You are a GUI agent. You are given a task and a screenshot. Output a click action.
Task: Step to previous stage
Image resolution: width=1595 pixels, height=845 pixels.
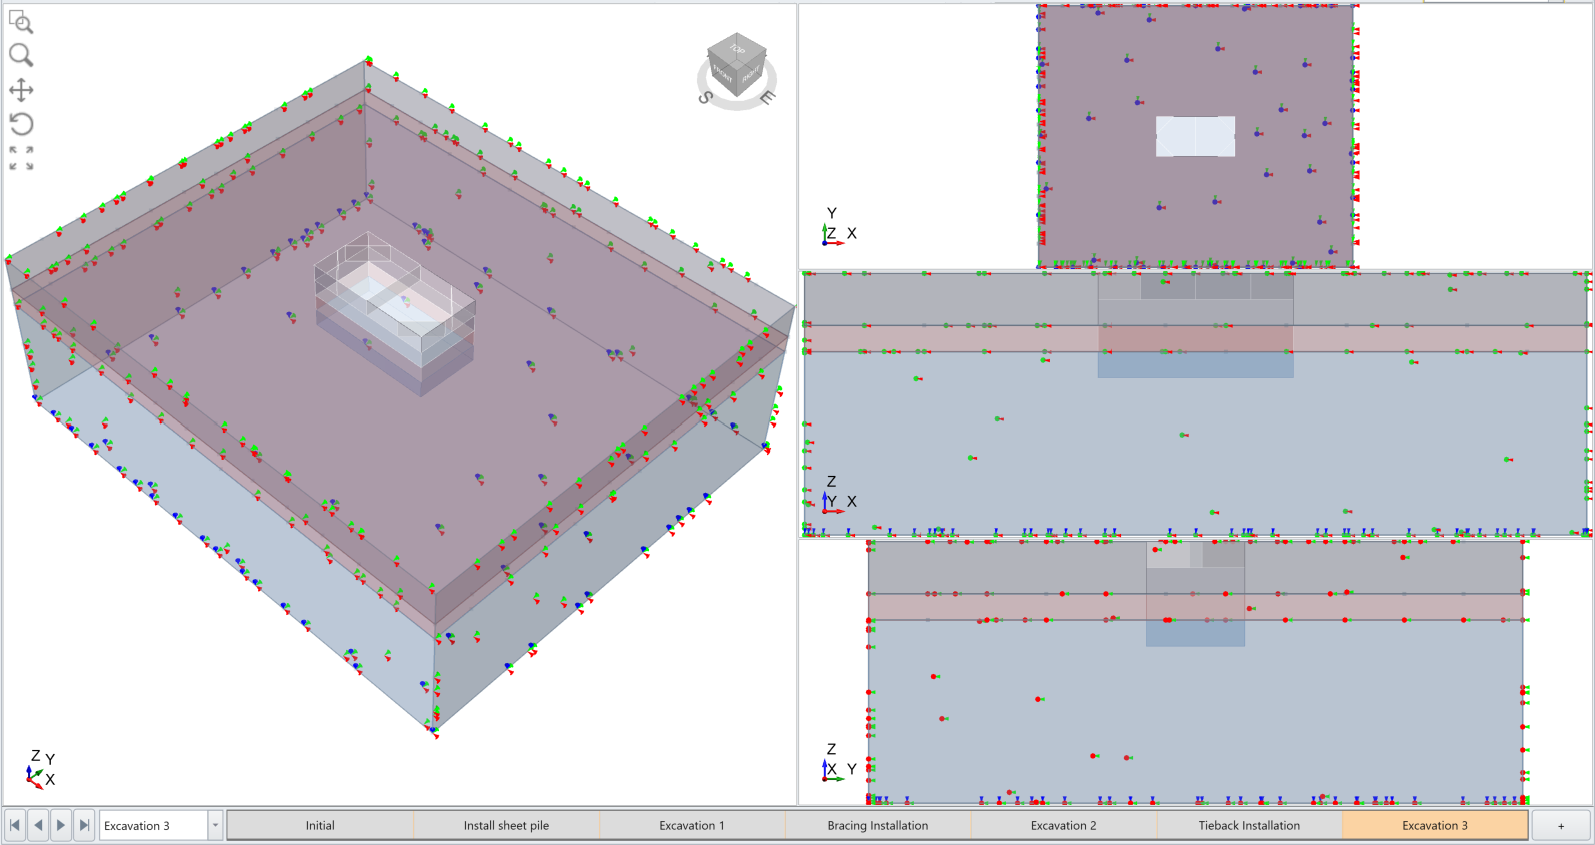(38, 825)
